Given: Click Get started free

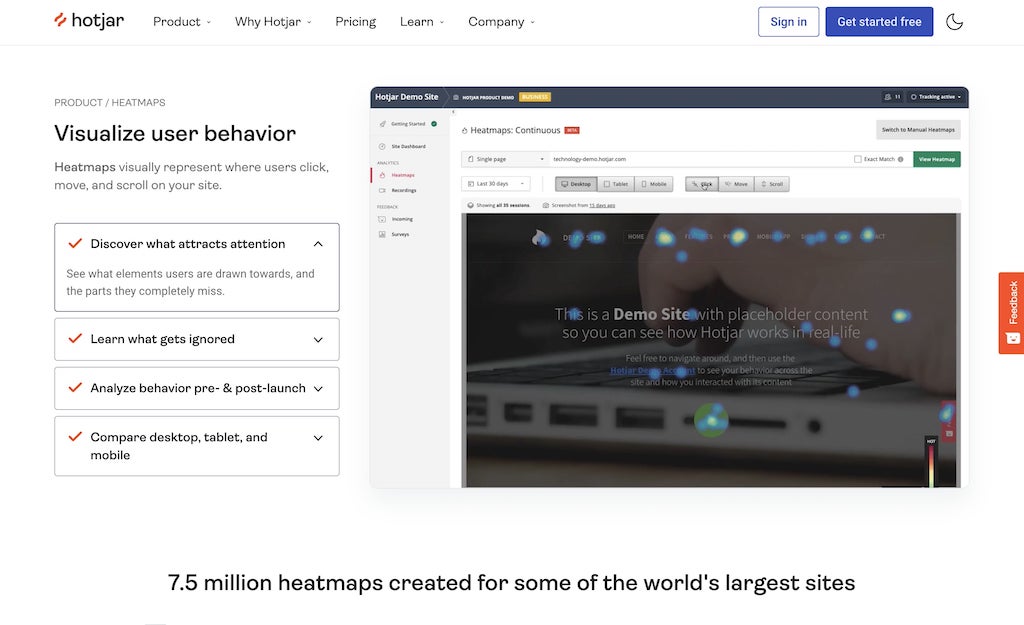Looking at the screenshot, I should coord(879,22).
